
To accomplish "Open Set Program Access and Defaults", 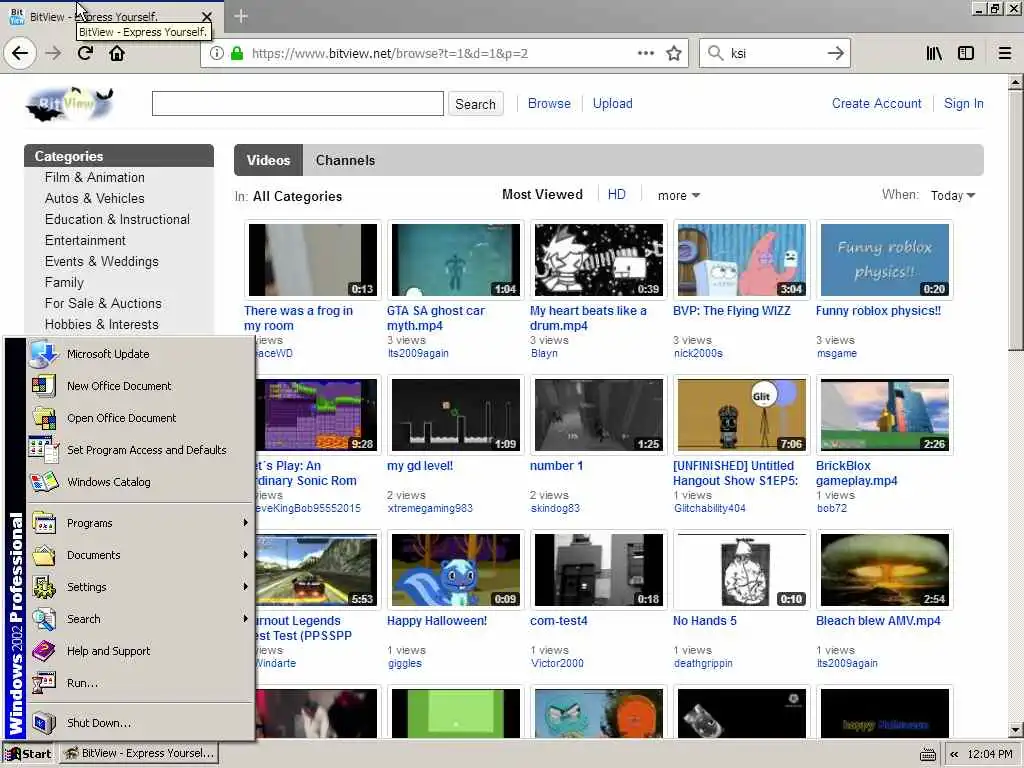I will pyautogui.click(x=140, y=450).
